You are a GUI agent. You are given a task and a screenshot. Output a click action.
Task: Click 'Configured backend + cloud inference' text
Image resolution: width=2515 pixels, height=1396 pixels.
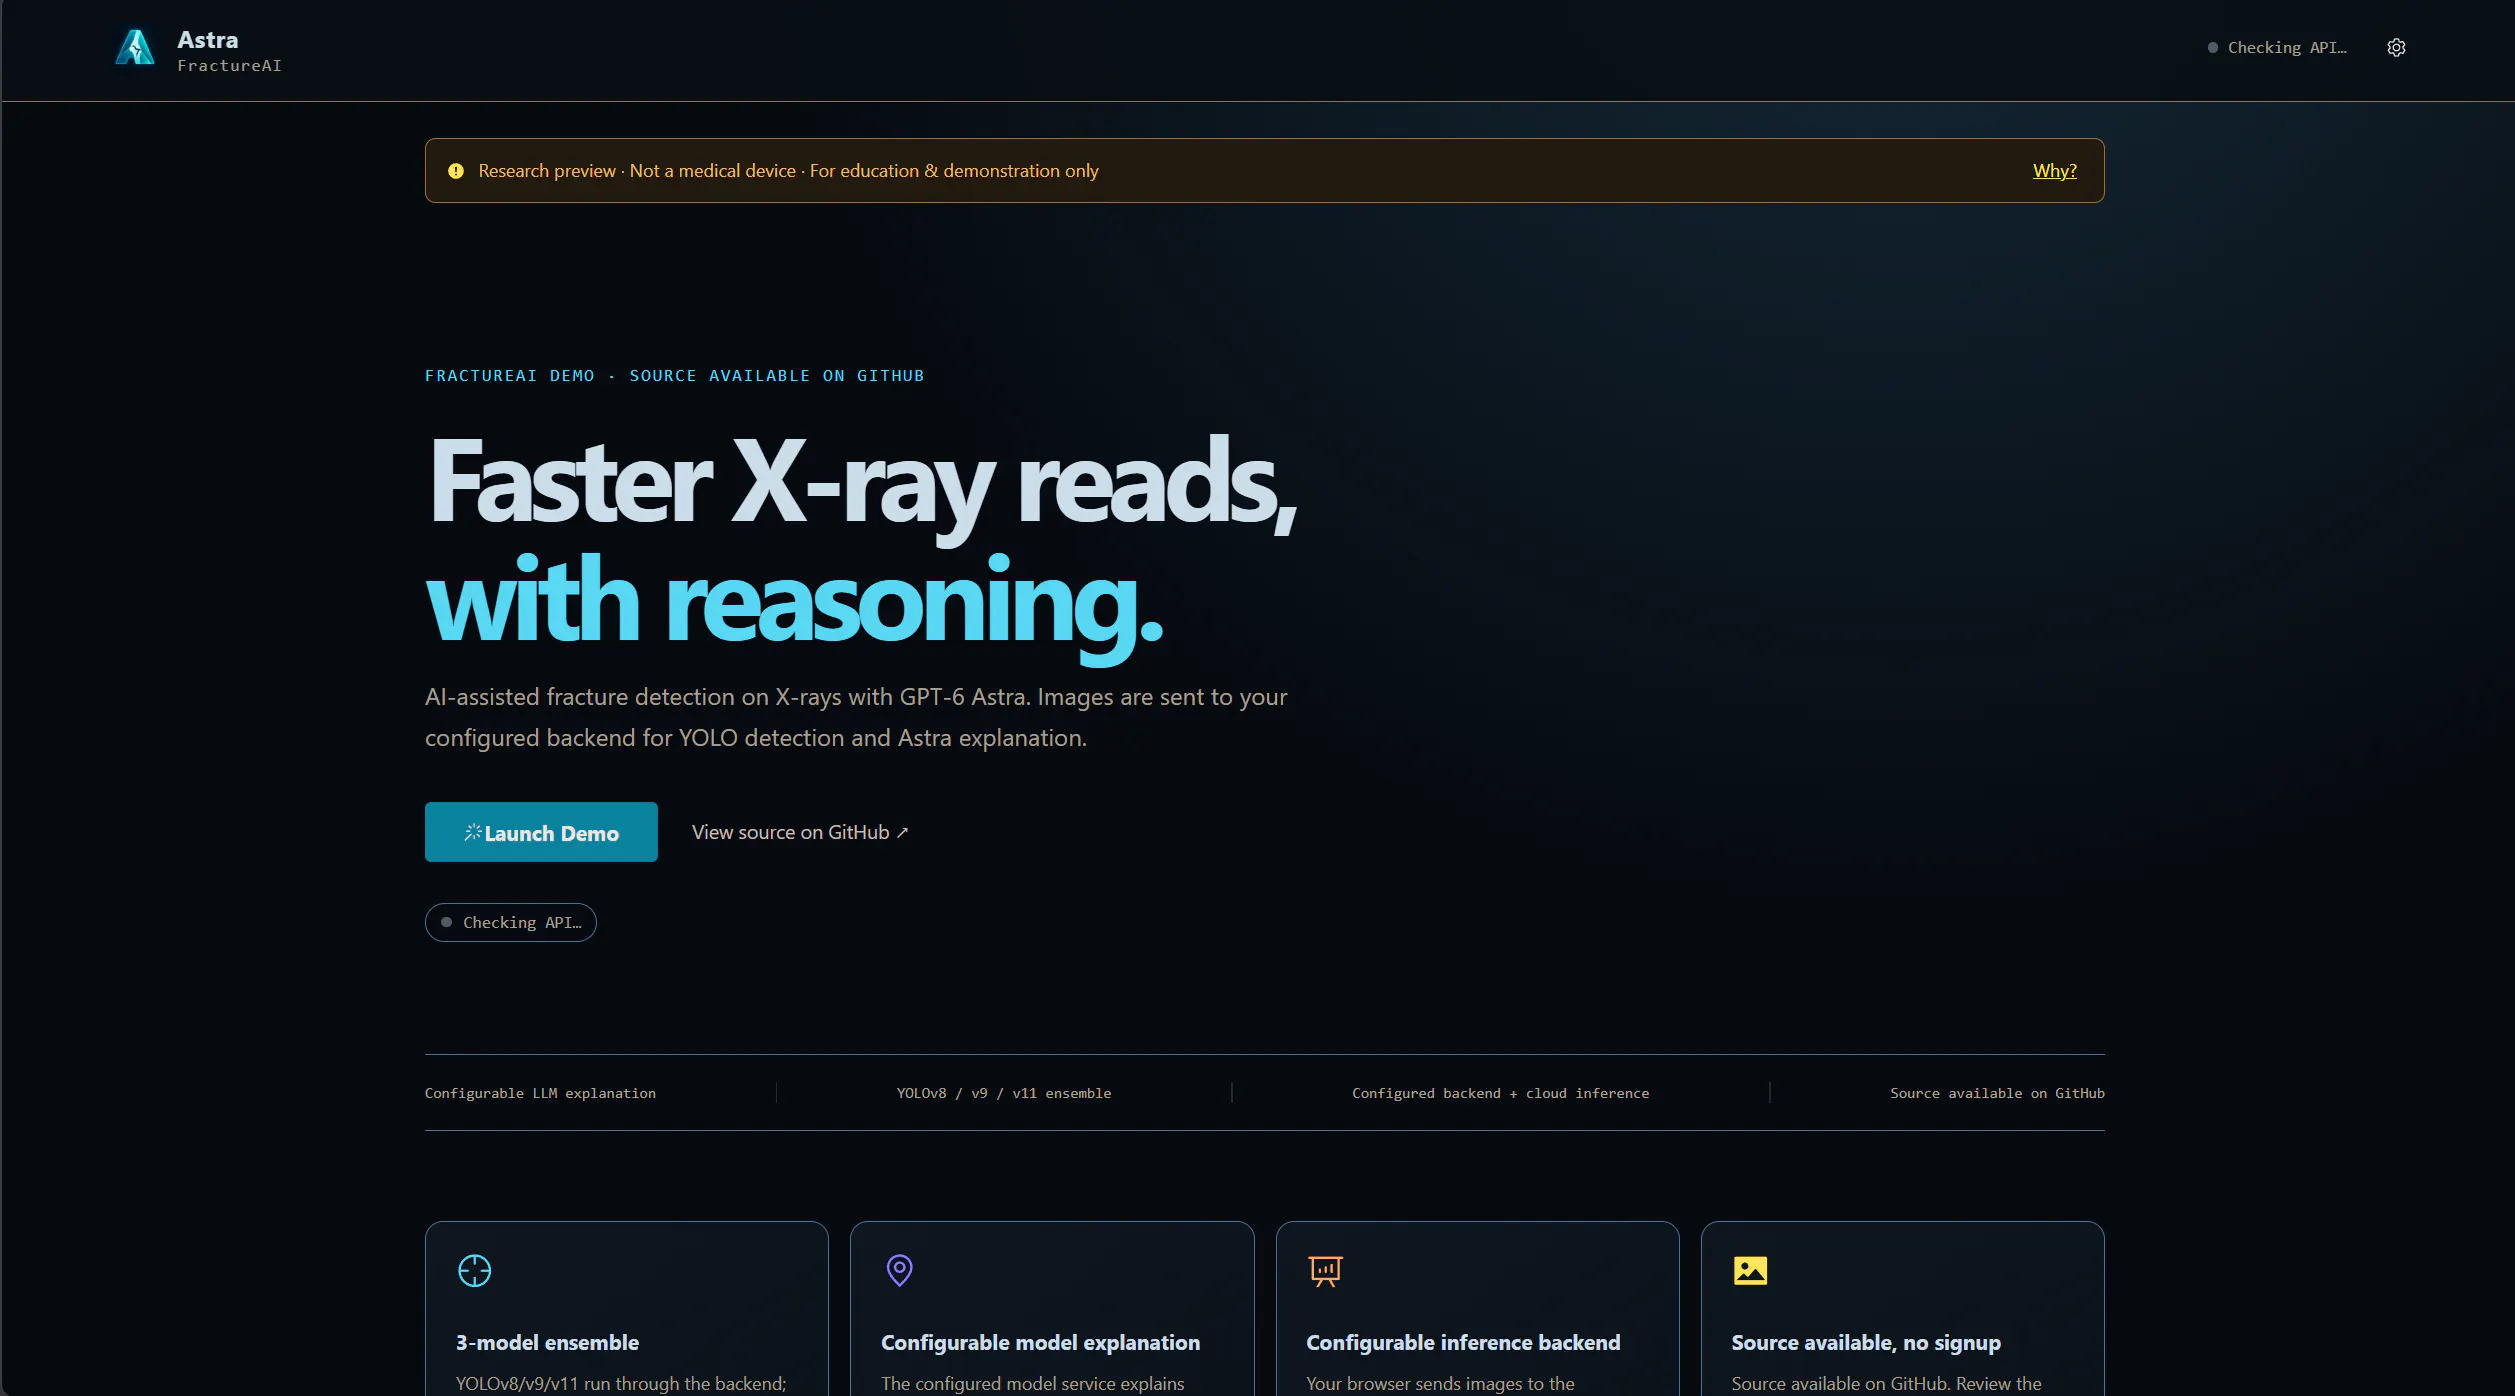click(x=1500, y=1093)
